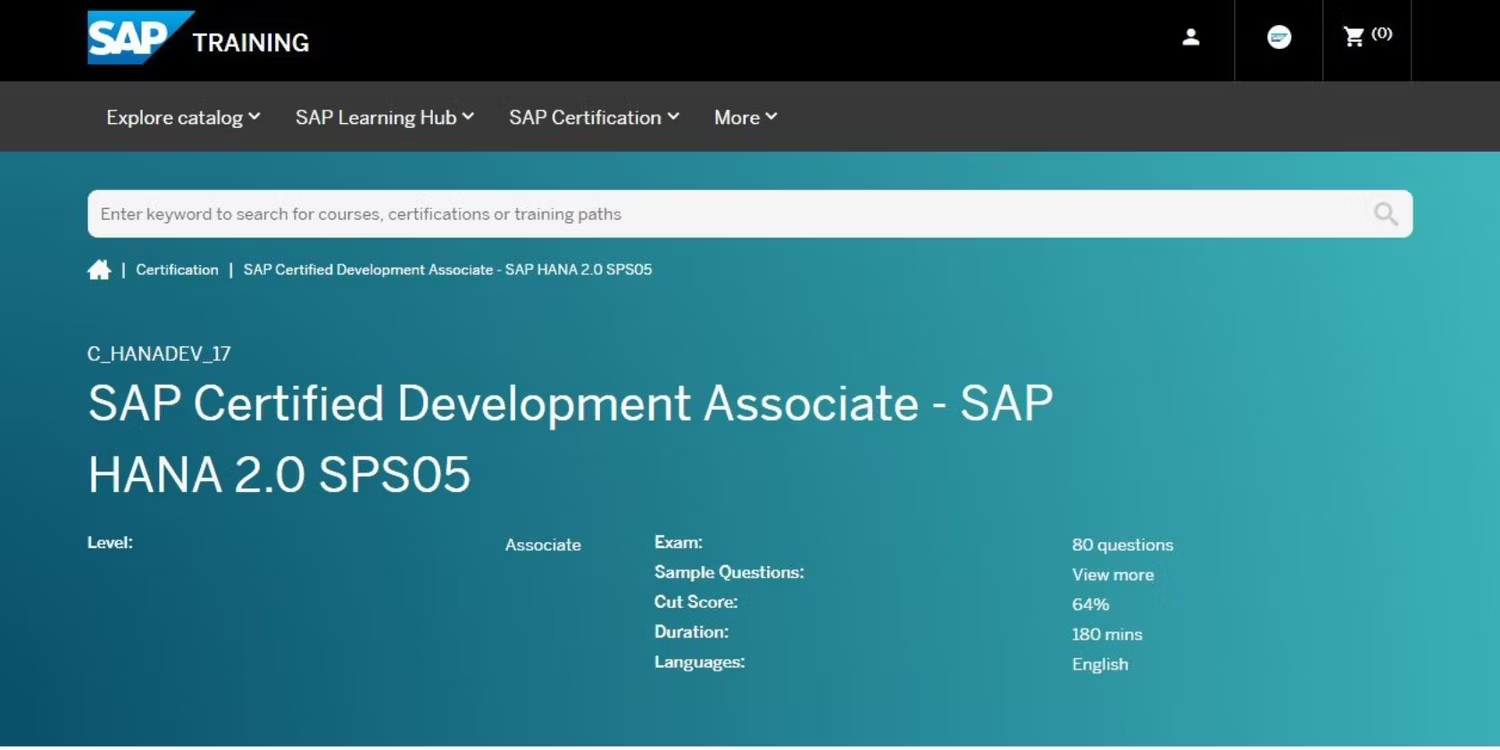
Task: Expand the chevron beside SAP Learning Hub
Action: pyautogui.click(x=468, y=117)
